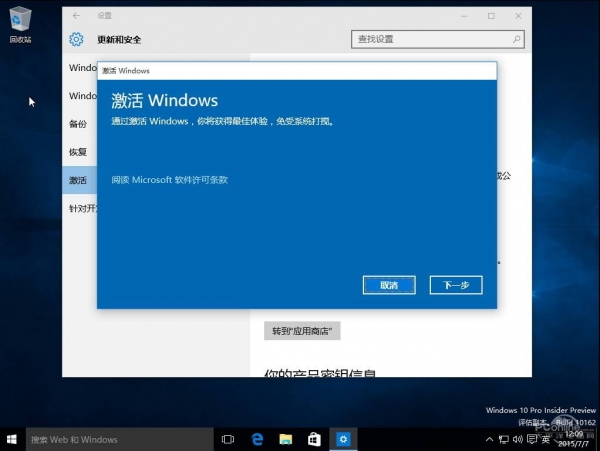
Task: Open Task View from the taskbar
Action: (228, 439)
